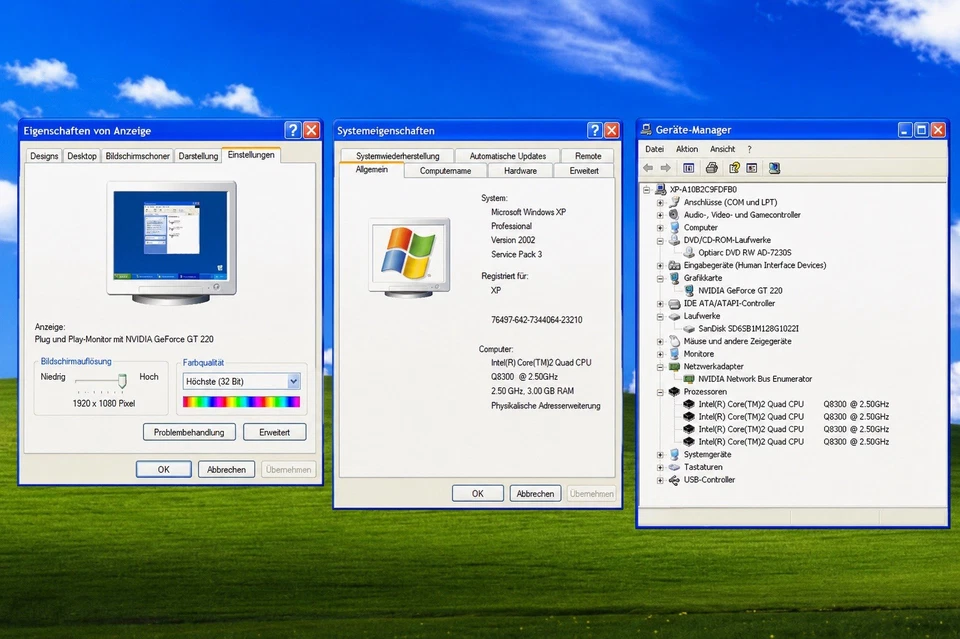Open the Erweitert tab in Systemeigenschaften
The width and height of the screenshot is (960, 639).
[x=584, y=171]
